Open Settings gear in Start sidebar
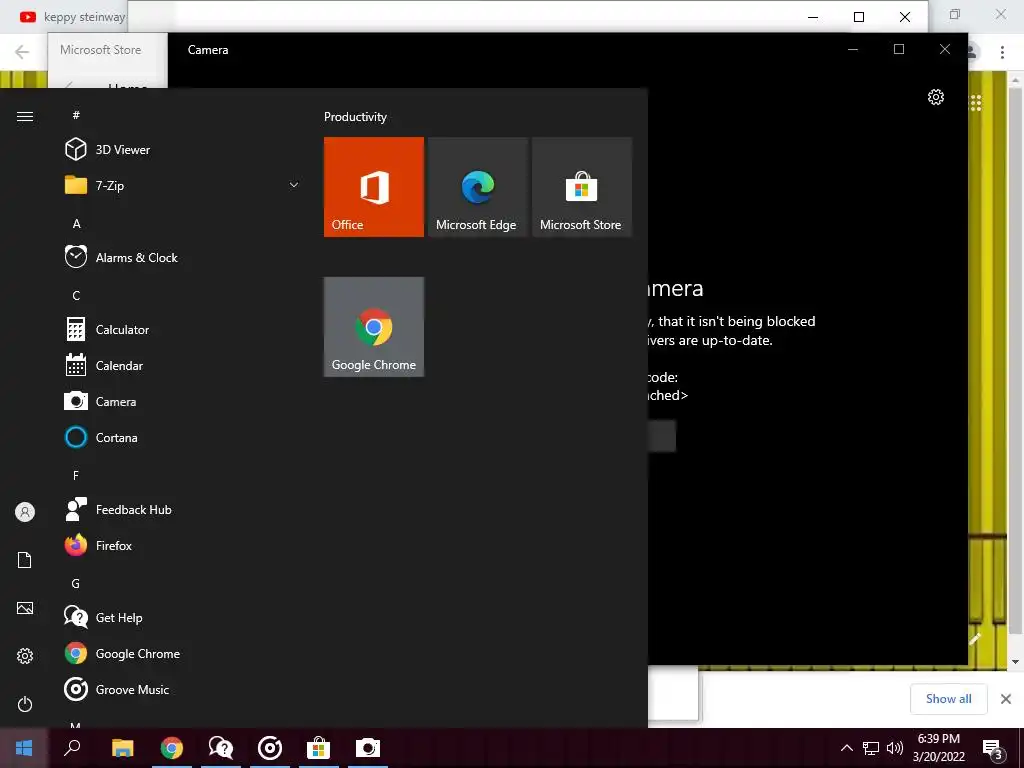The width and height of the screenshot is (1024, 768). tap(25, 656)
